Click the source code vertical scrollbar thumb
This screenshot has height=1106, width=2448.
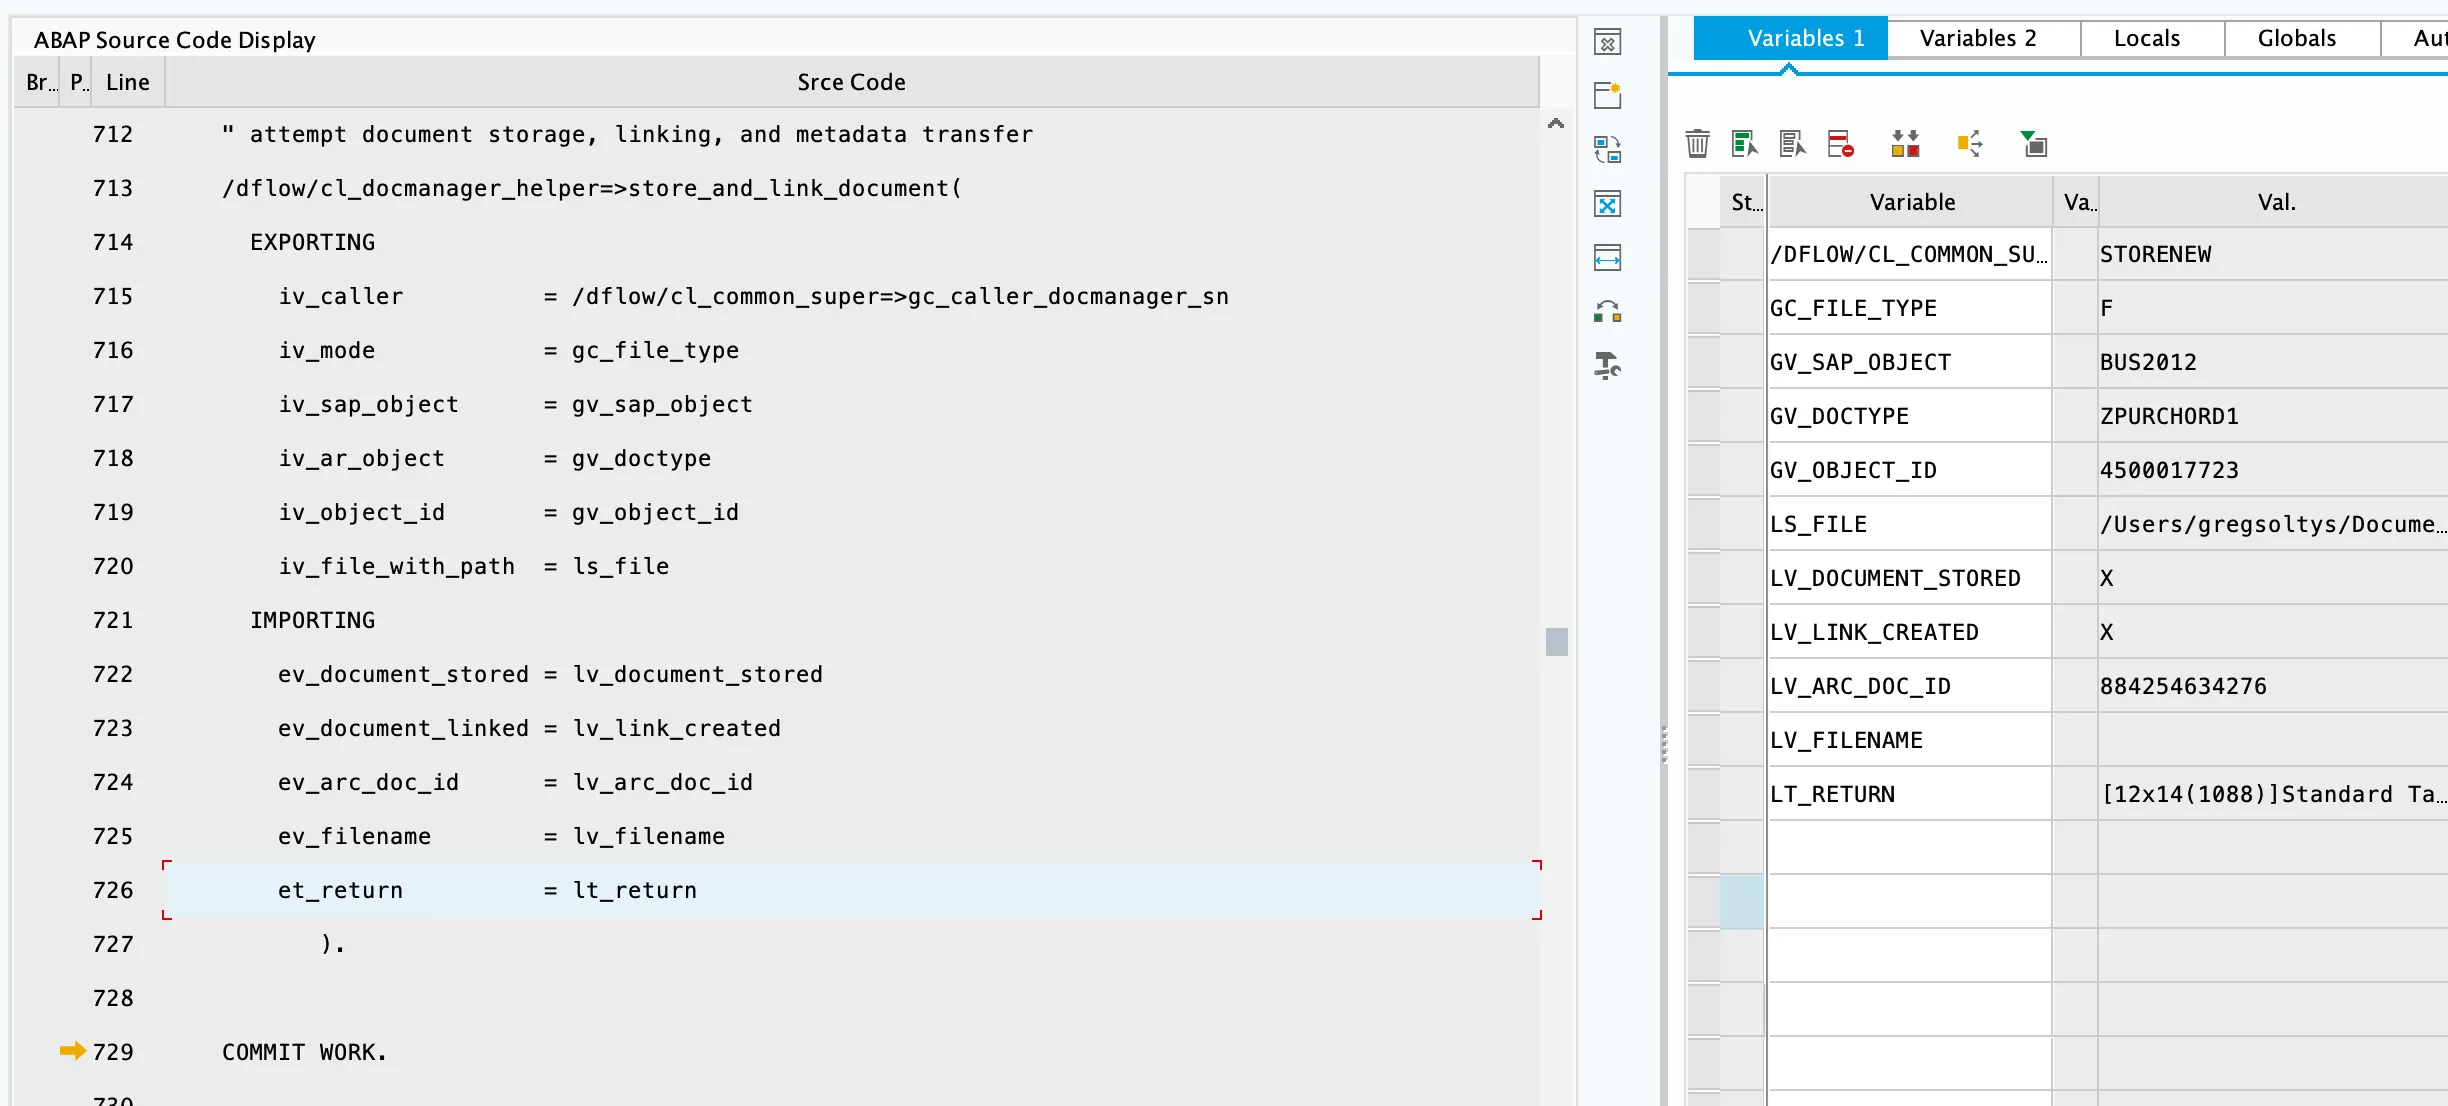click(x=1556, y=641)
